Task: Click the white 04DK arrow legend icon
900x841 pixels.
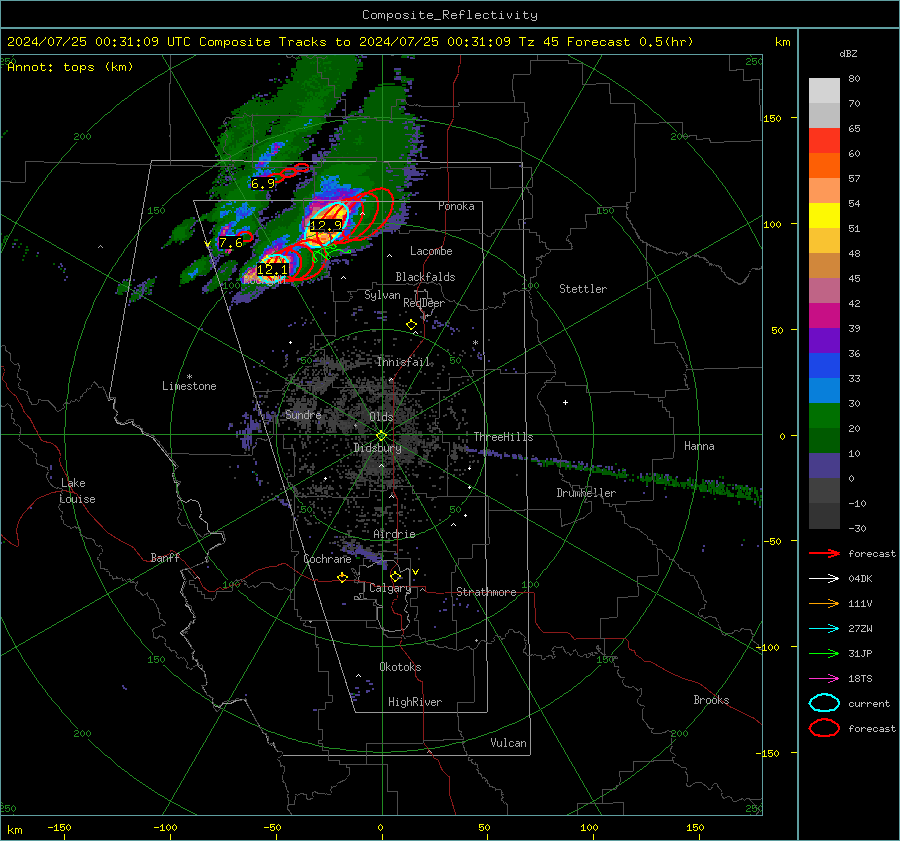Action: coord(824,579)
